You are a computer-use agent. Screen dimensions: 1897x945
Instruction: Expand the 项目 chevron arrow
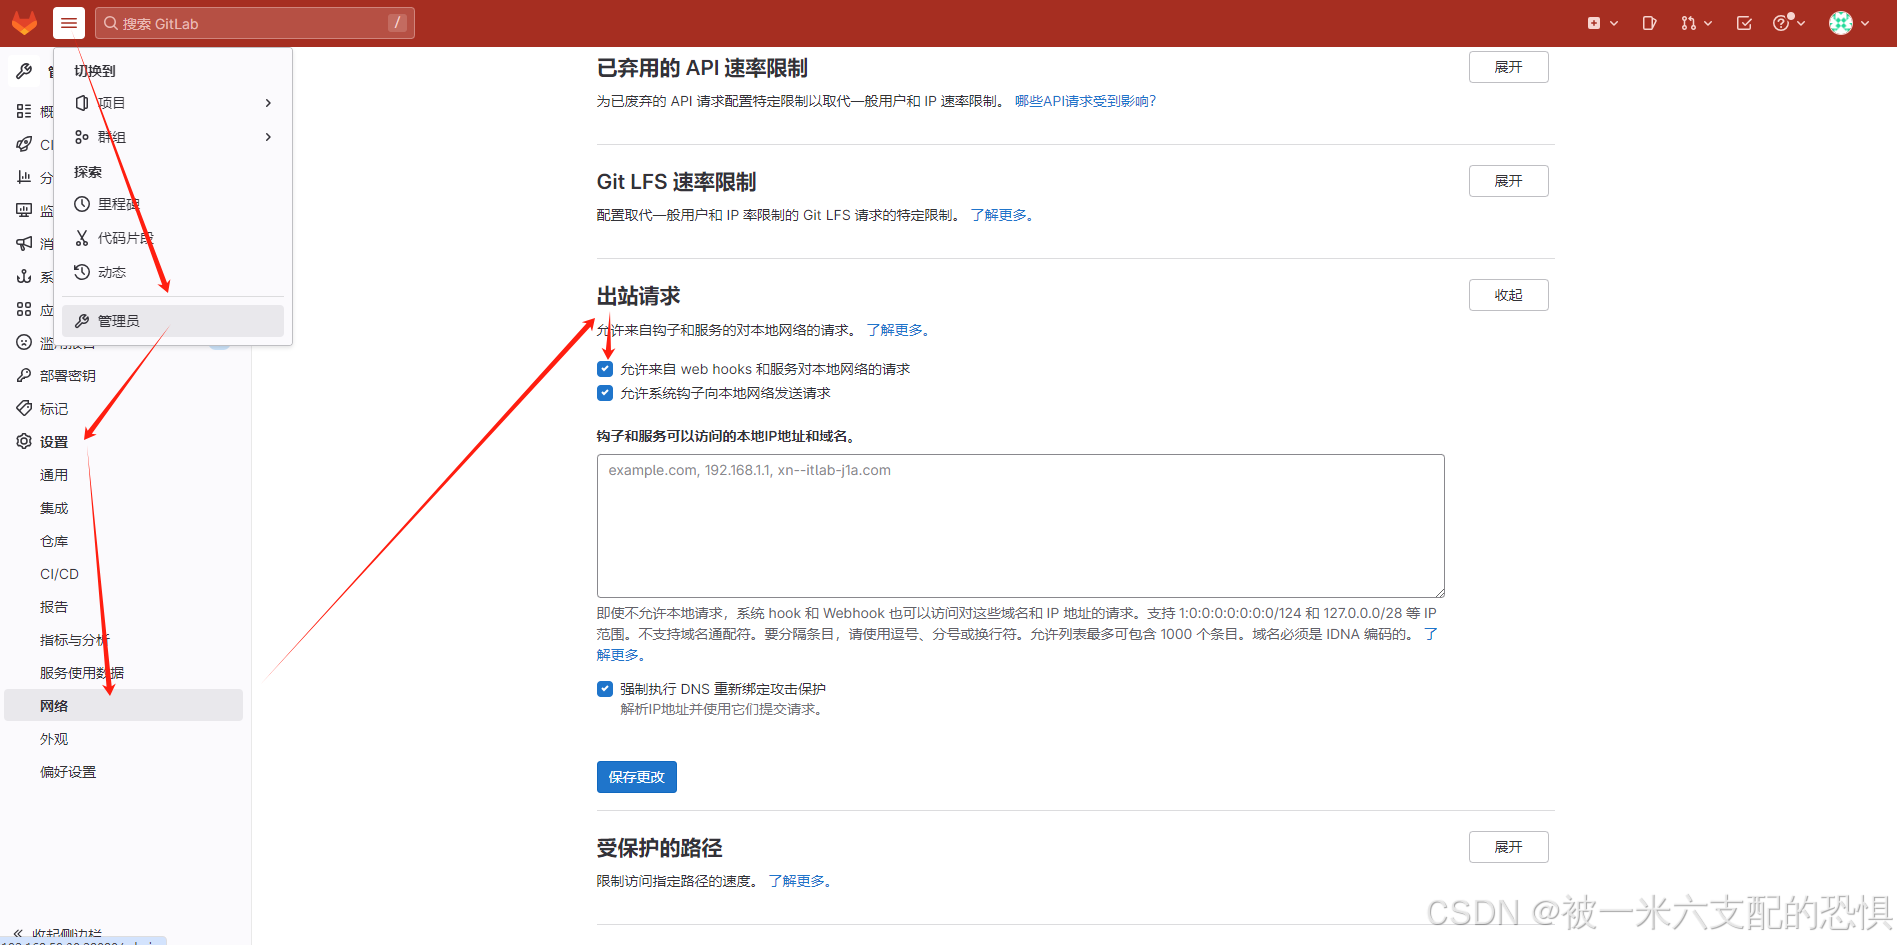click(268, 103)
